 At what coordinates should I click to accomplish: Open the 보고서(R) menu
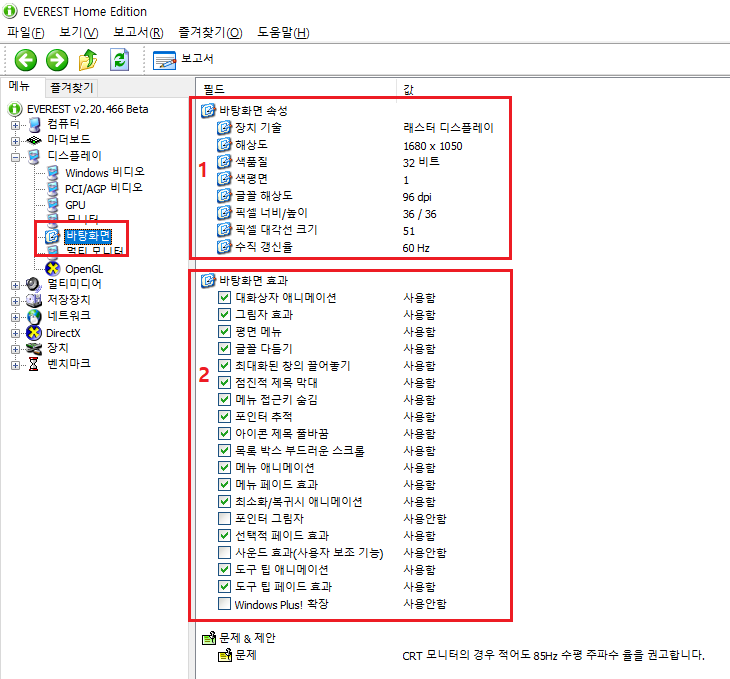138,33
